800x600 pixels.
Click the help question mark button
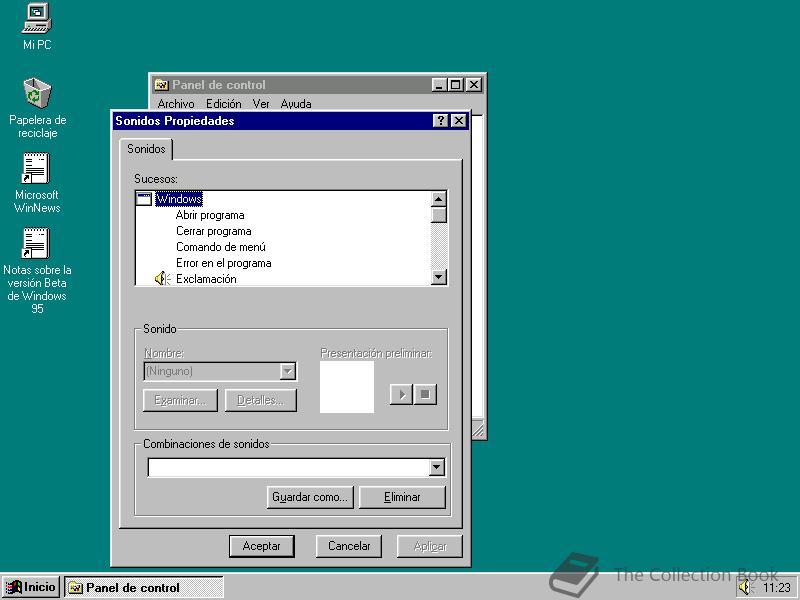440,121
